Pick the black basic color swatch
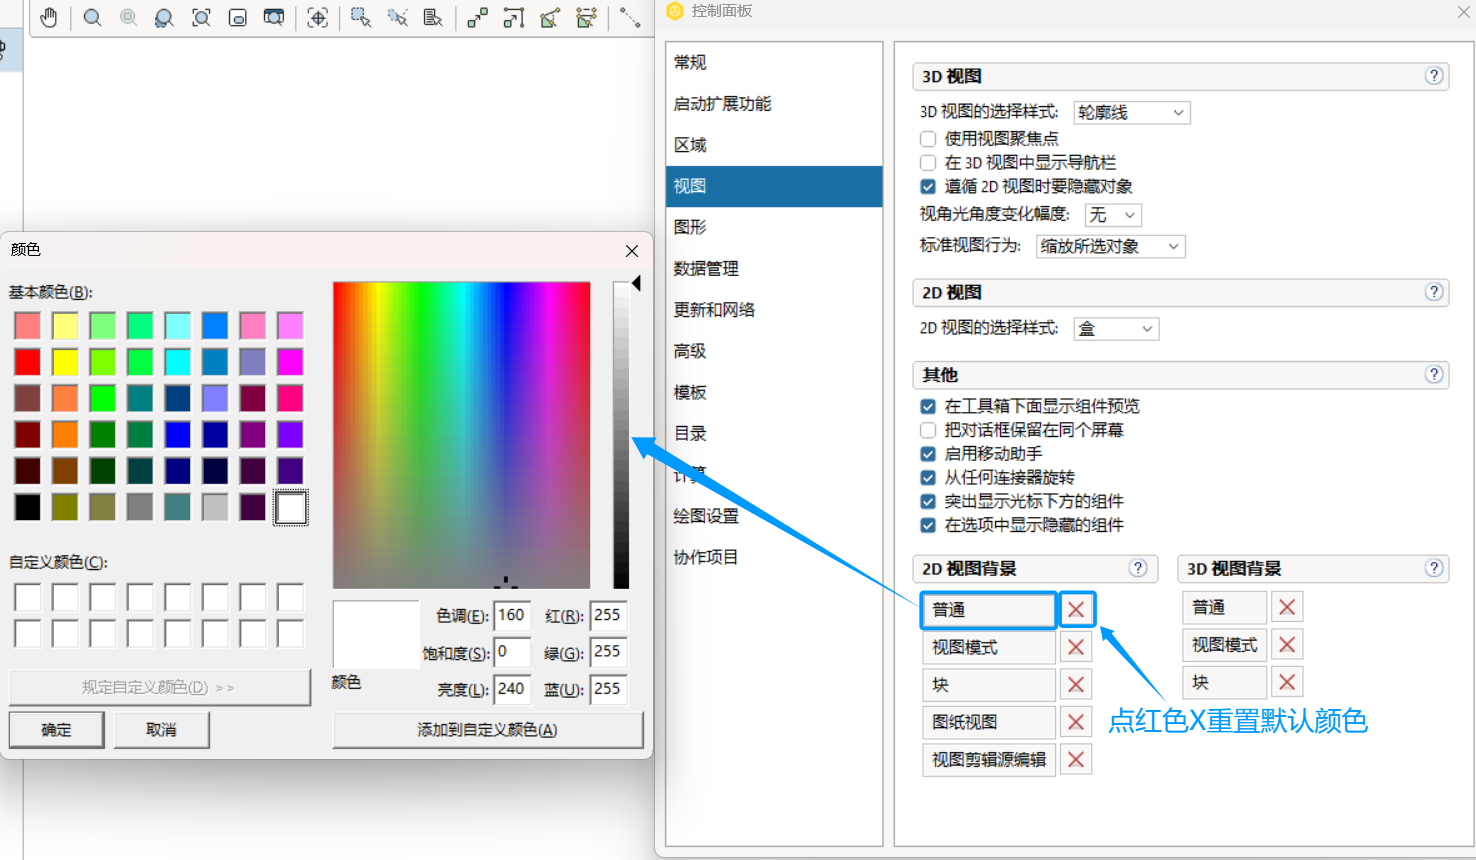The image size is (1476, 860). pyautogui.click(x=28, y=507)
